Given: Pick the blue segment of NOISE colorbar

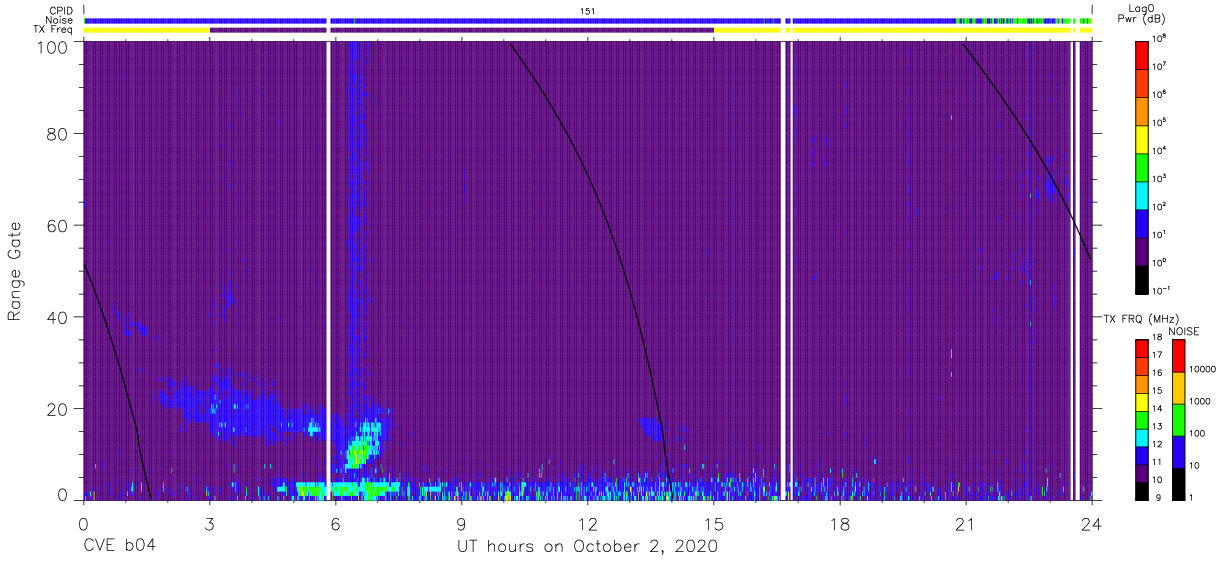Looking at the screenshot, I should pos(1178,451).
